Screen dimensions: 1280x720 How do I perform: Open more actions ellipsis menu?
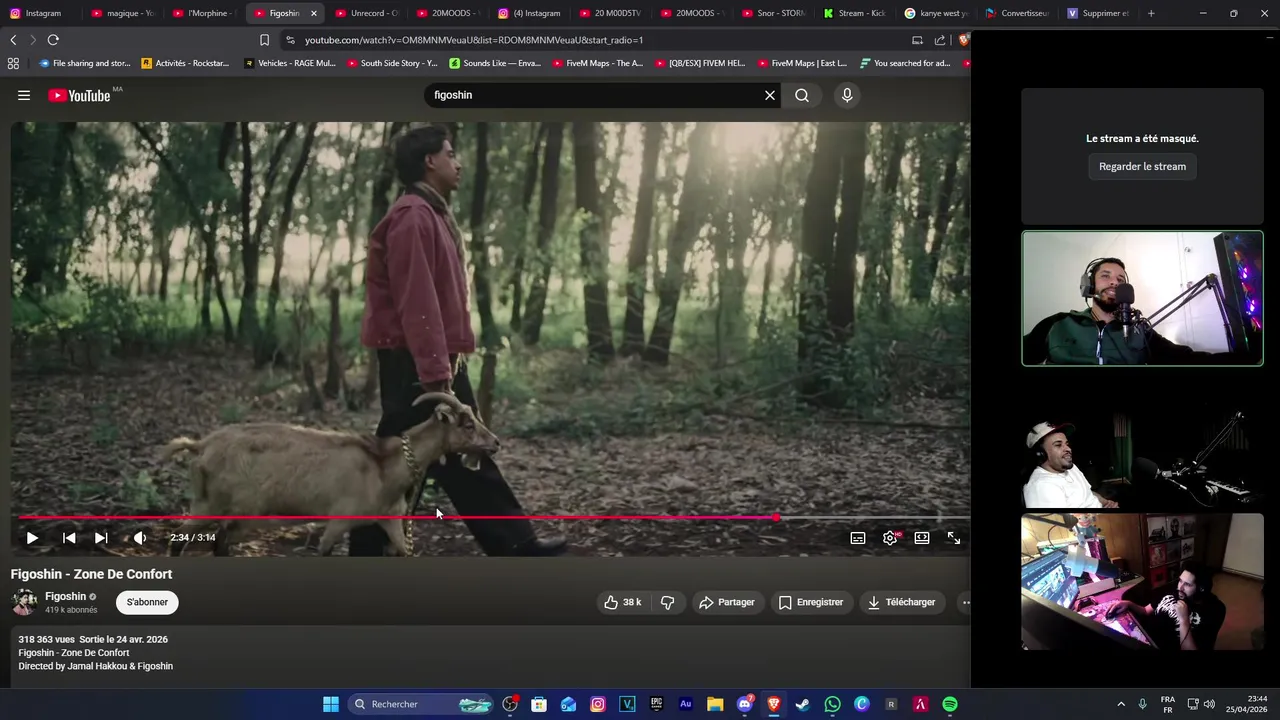[x=965, y=602]
